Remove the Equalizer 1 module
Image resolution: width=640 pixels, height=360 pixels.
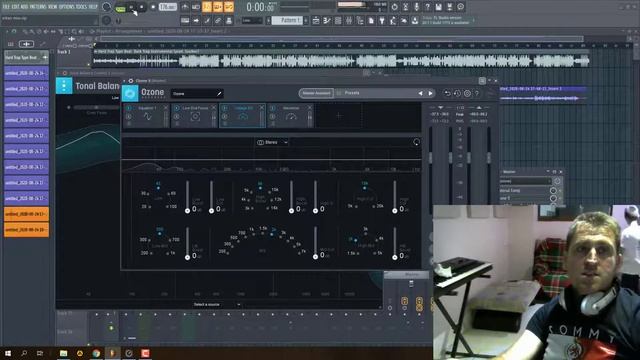166,108
